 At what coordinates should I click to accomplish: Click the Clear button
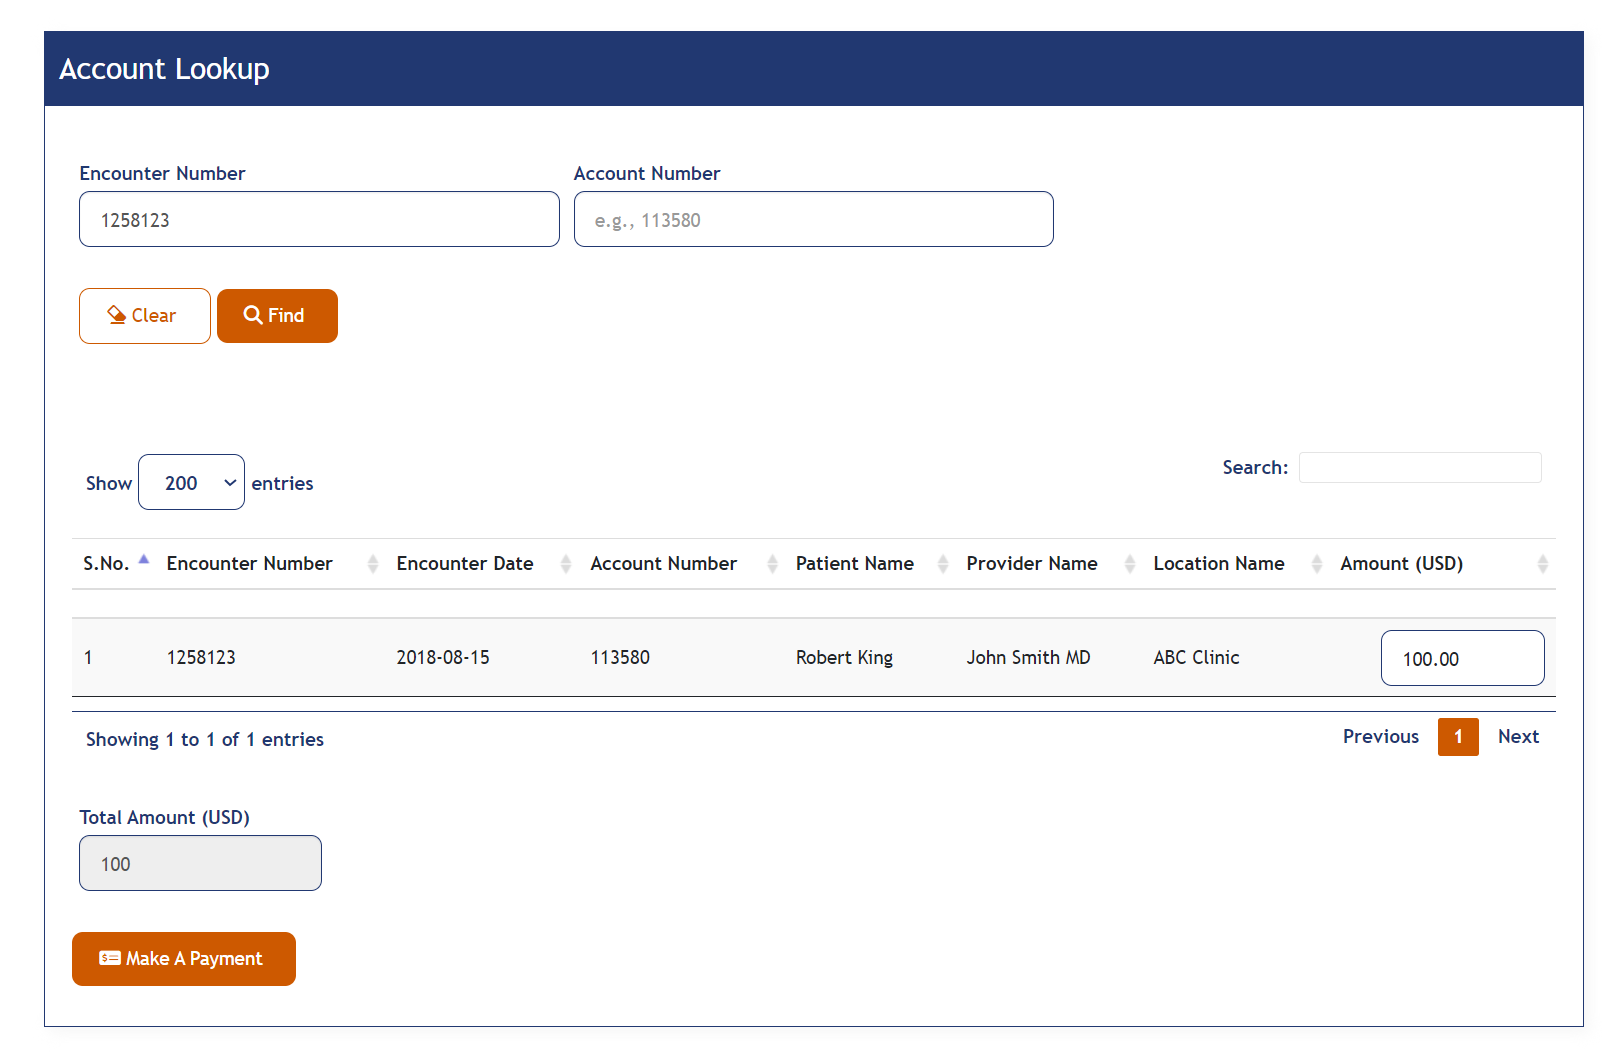[144, 315]
